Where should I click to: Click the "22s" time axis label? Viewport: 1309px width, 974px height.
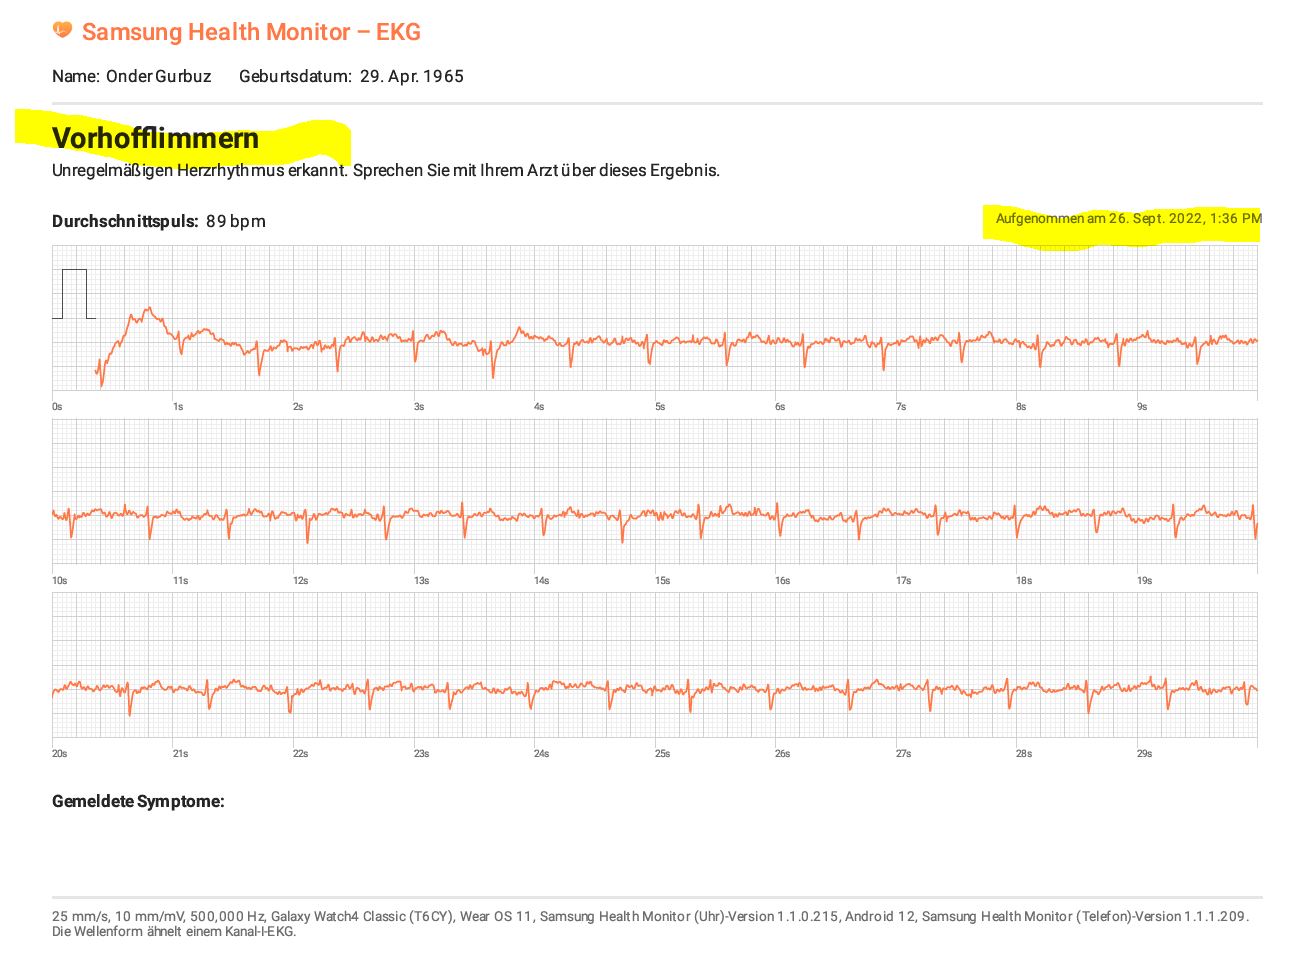[x=300, y=753]
